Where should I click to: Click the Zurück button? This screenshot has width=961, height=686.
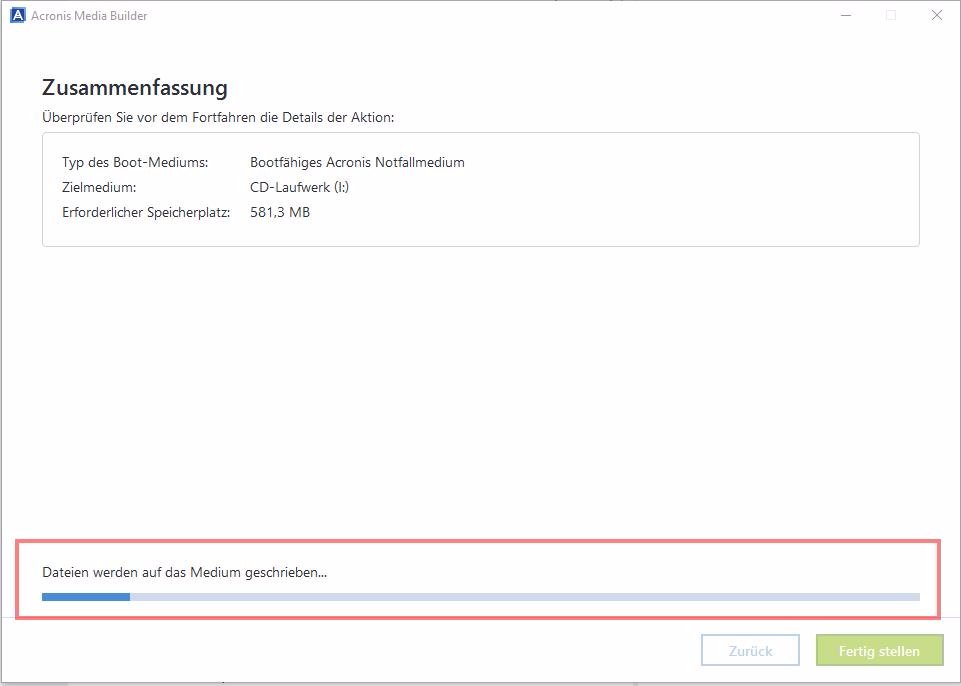[x=750, y=650]
